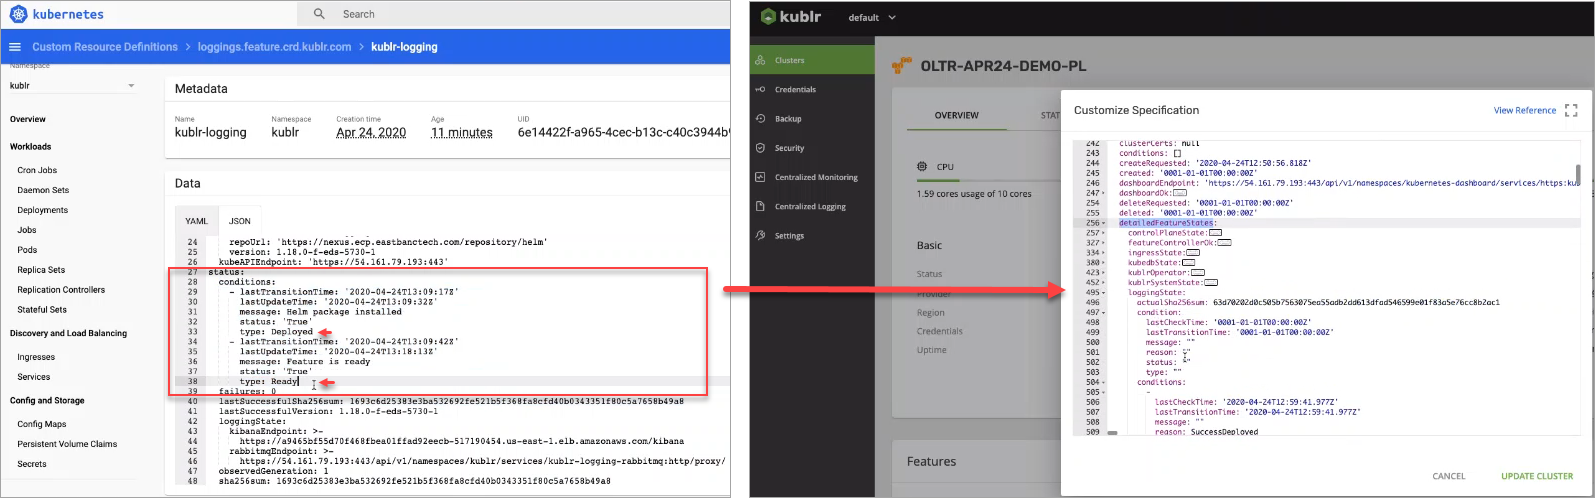Switch to the YAML tab in Data panel
The image size is (1595, 498).
tap(197, 221)
